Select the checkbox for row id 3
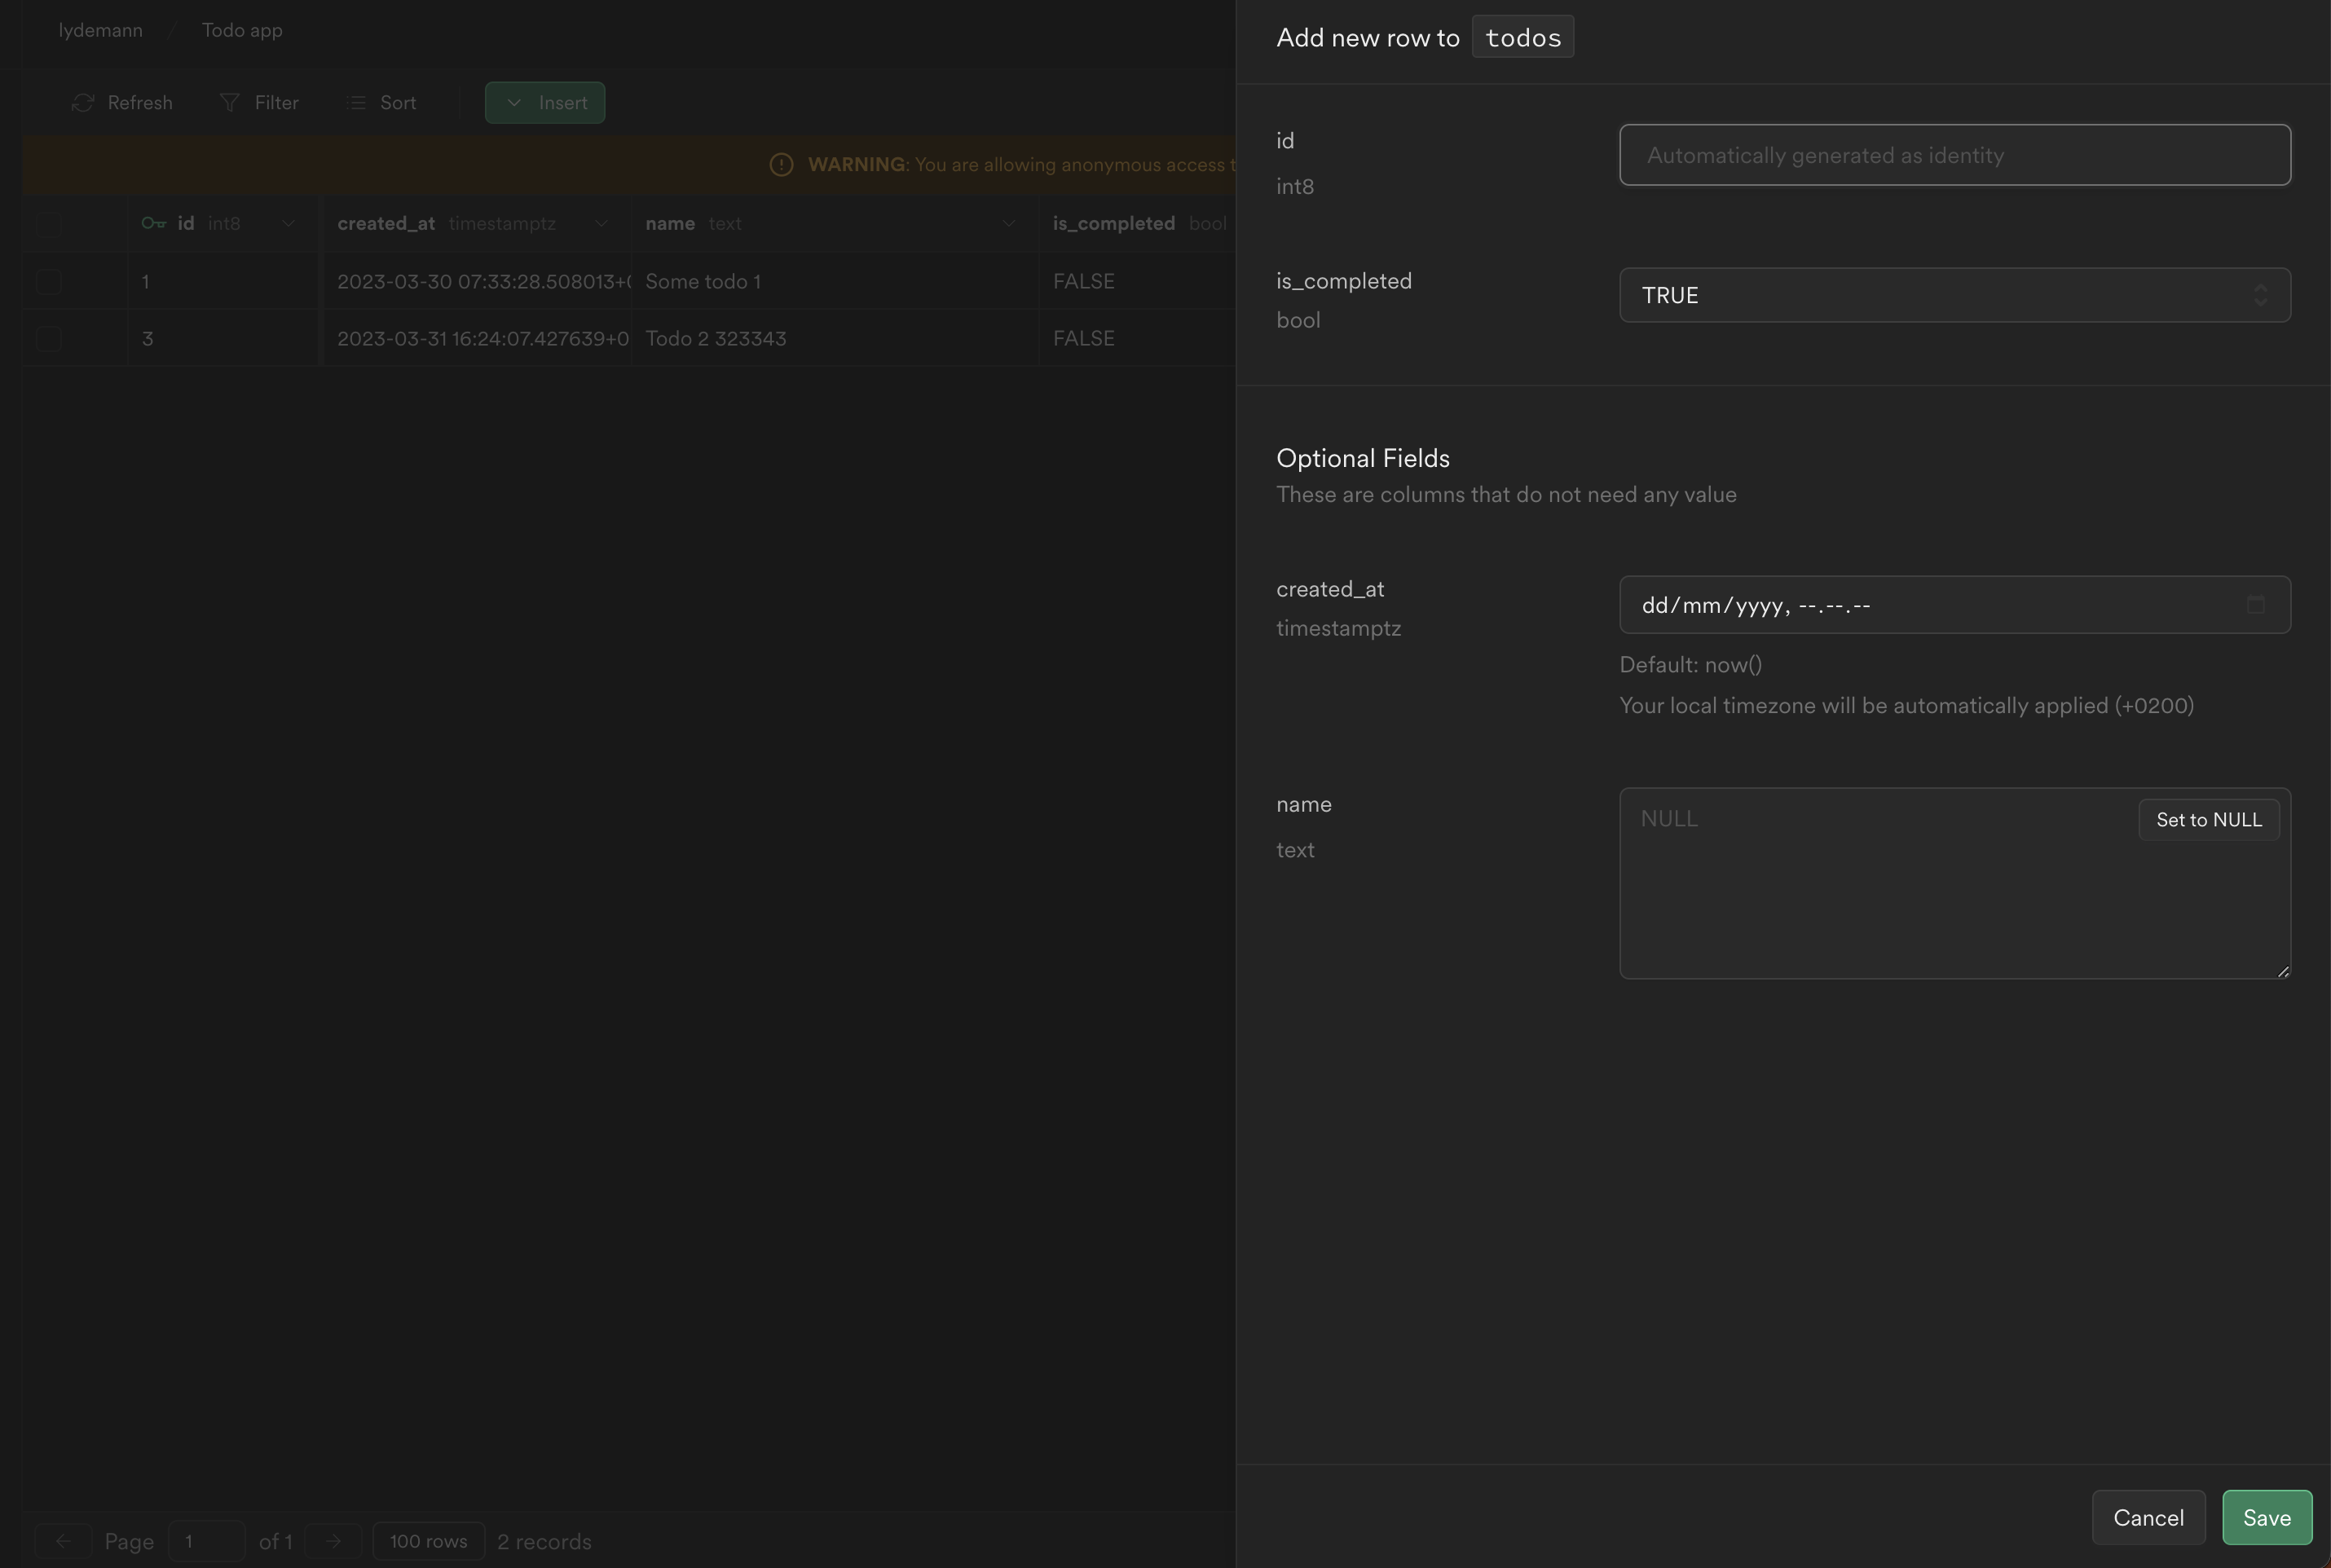The width and height of the screenshot is (2331, 1568). click(x=49, y=338)
